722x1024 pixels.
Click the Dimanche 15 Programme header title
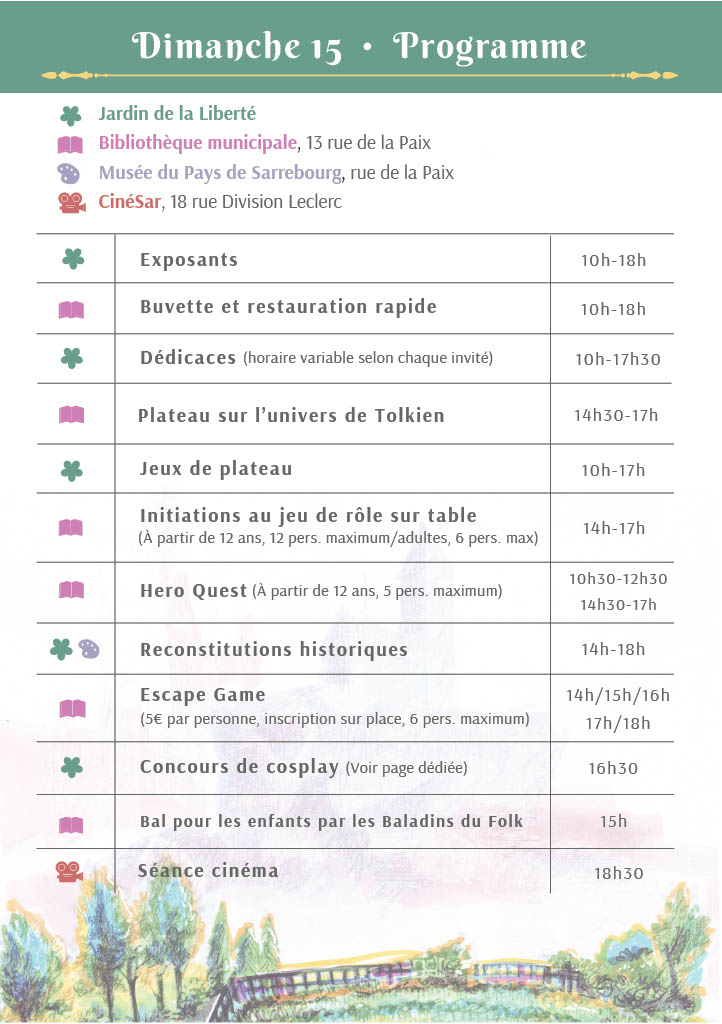point(360,46)
